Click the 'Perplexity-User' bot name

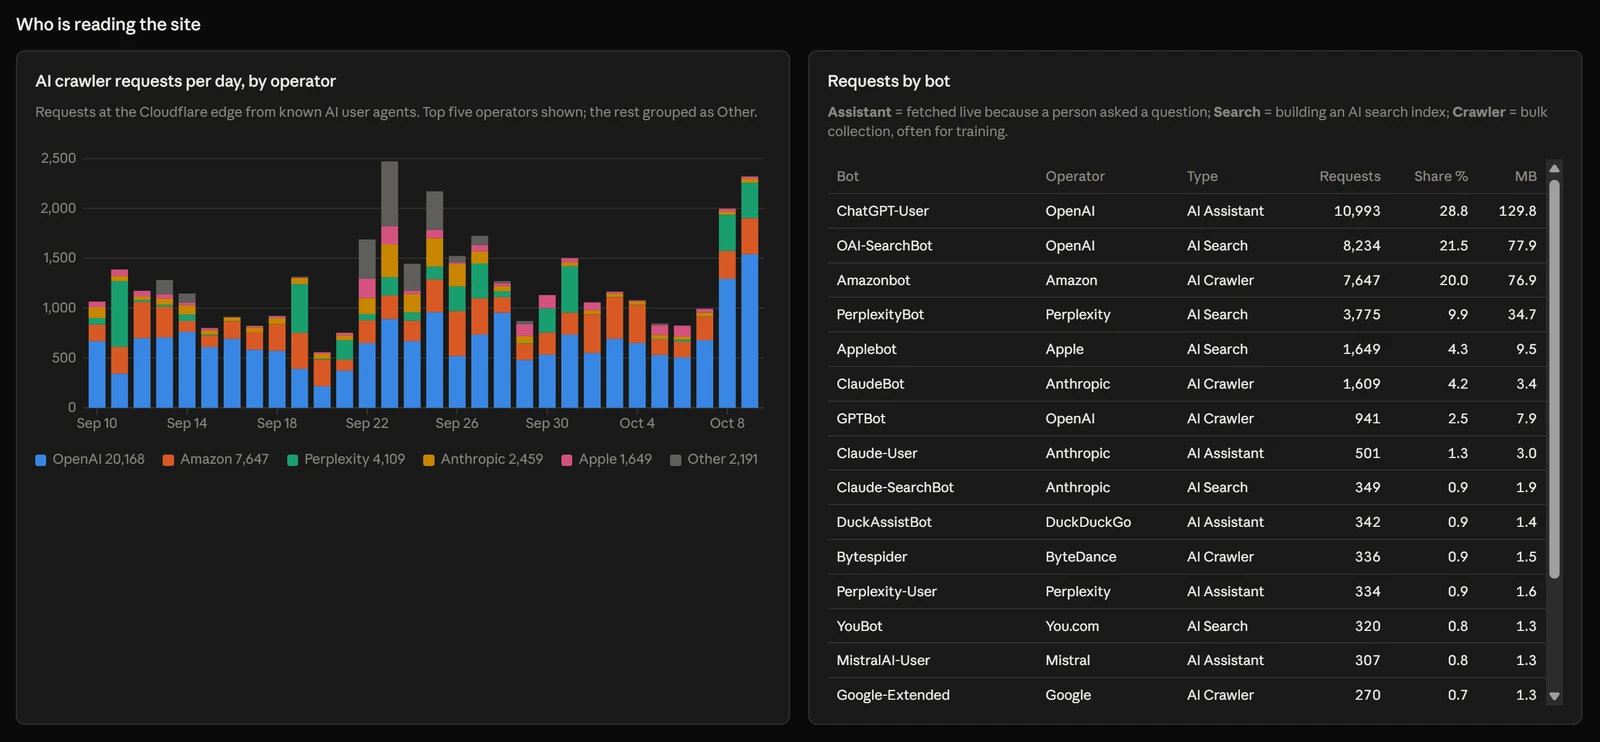887,592
